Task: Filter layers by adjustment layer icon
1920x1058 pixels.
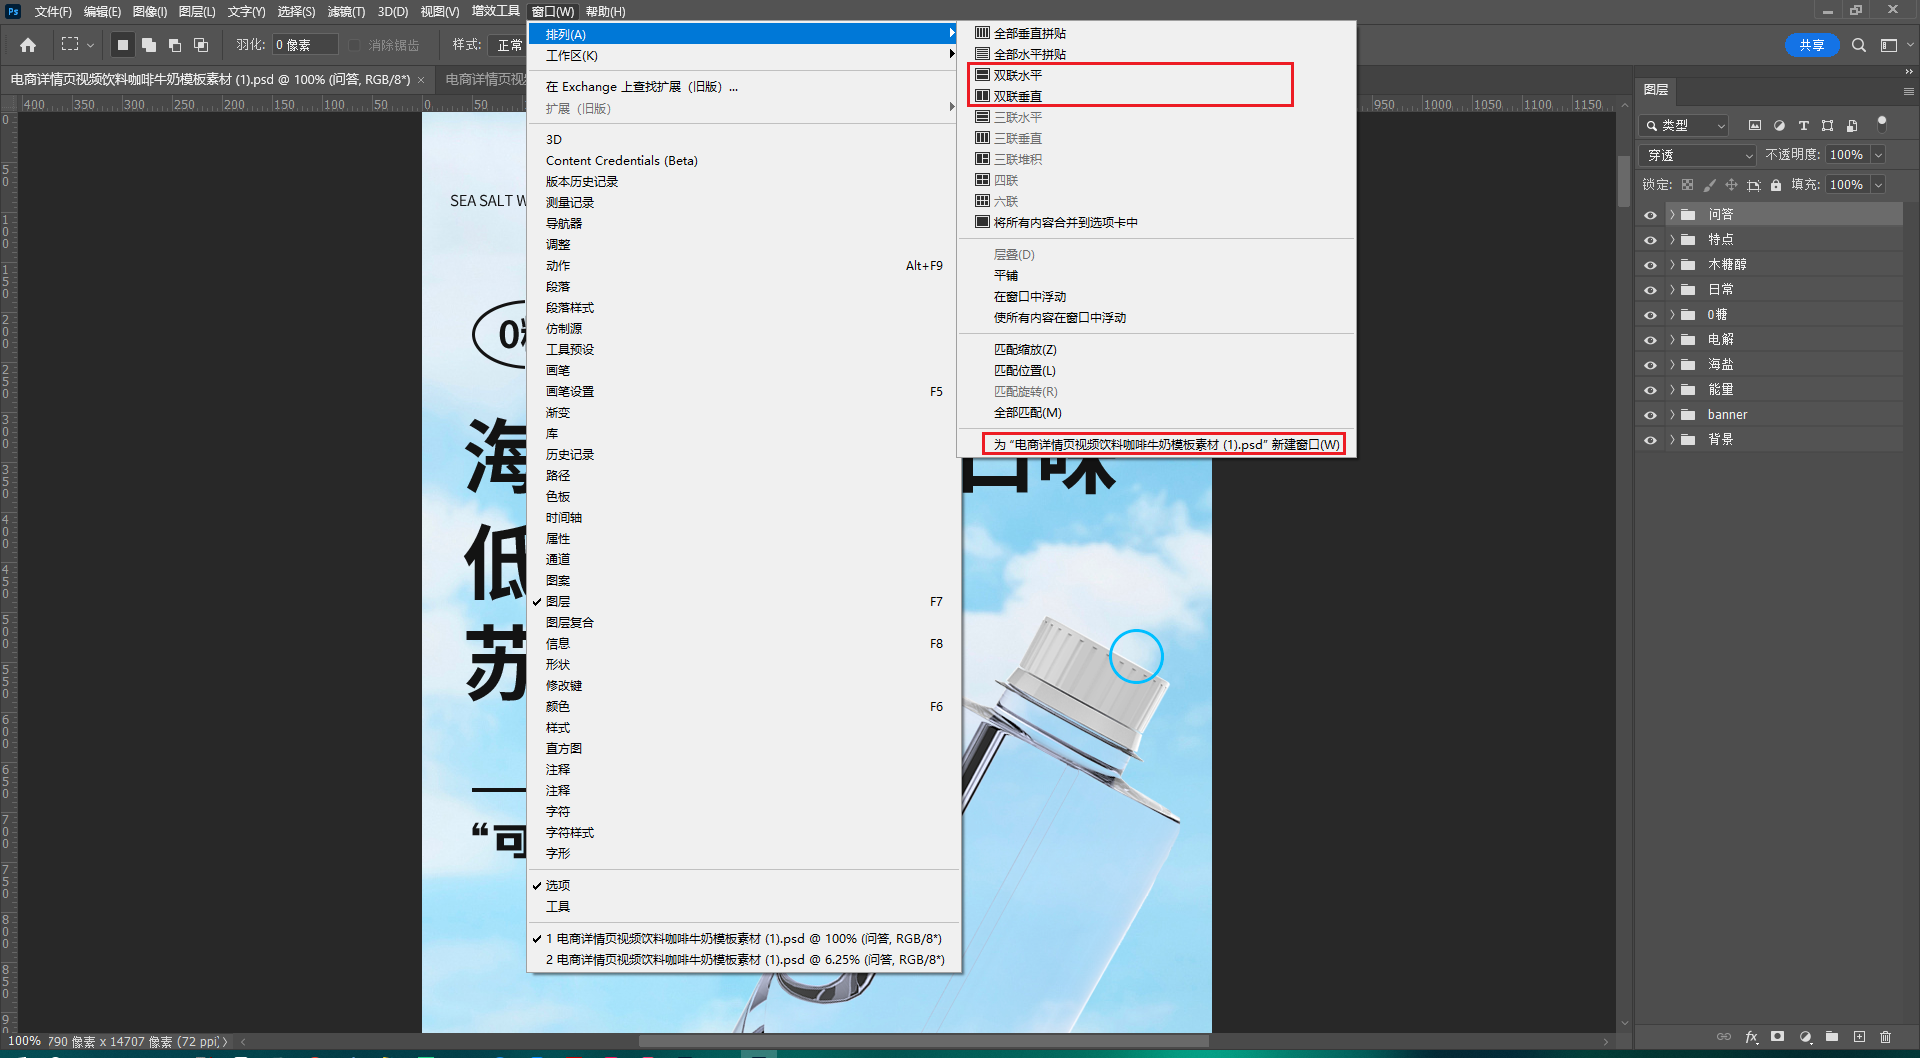Action: (1779, 126)
